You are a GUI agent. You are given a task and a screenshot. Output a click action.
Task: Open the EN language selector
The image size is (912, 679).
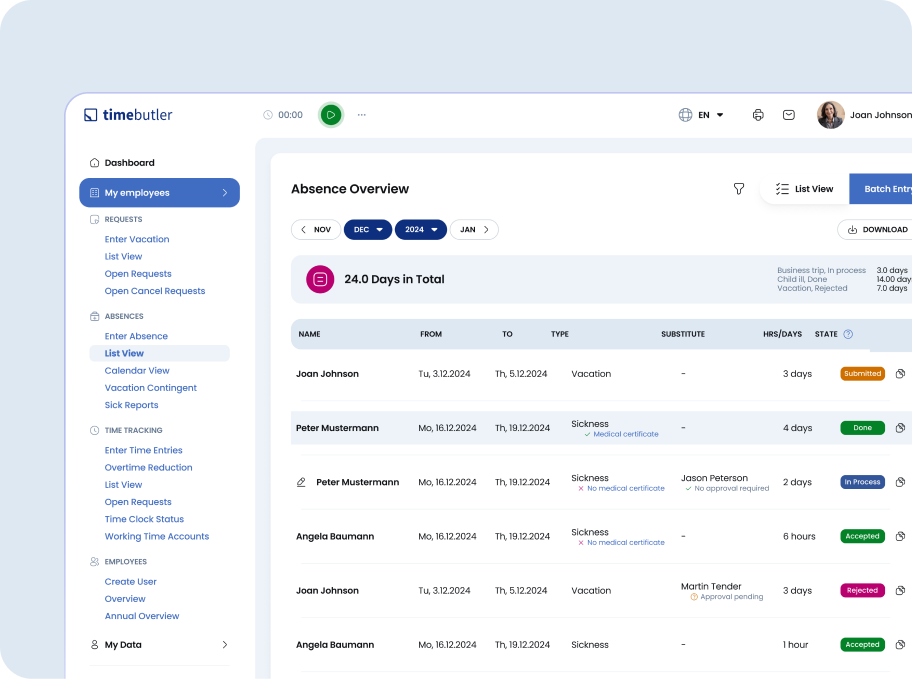click(703, 114)
